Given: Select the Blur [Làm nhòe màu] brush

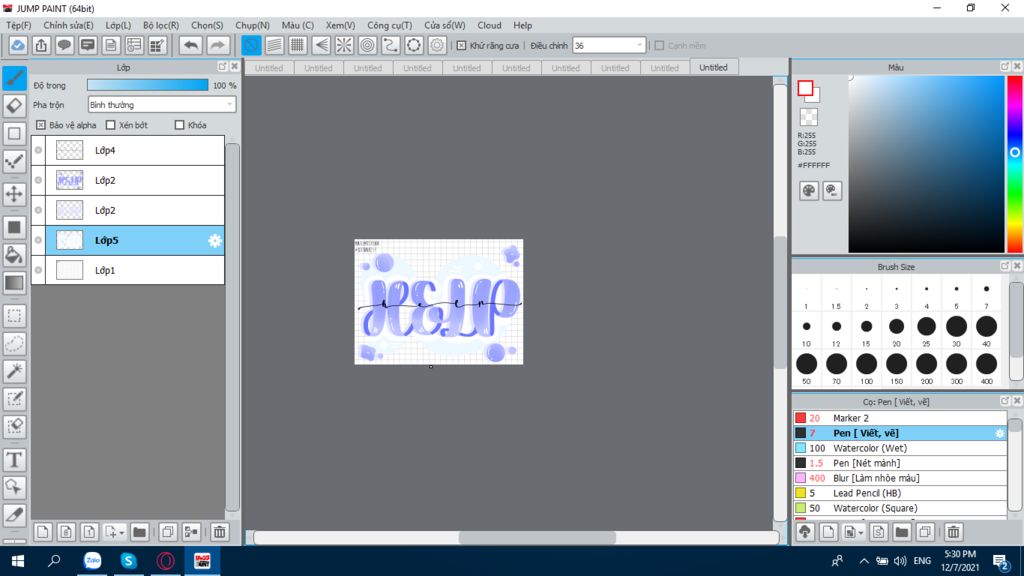Looking at the screenshot, I should click(899, 478).
